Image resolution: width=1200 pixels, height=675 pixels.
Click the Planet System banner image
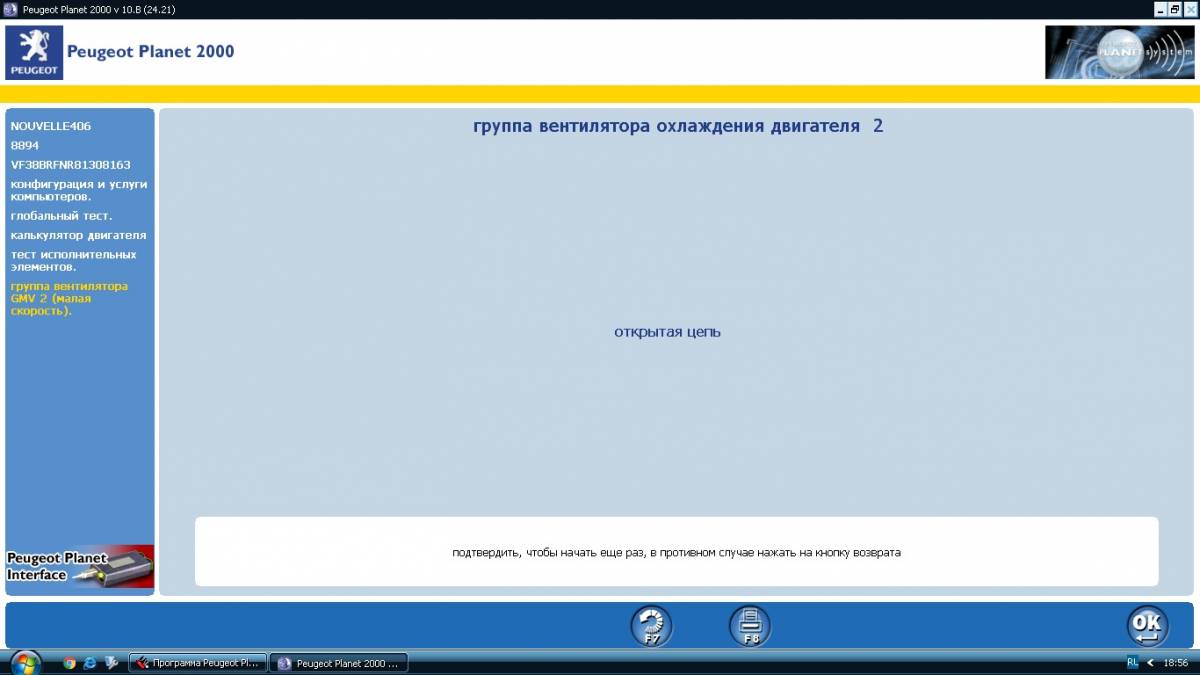(1119, 52)
